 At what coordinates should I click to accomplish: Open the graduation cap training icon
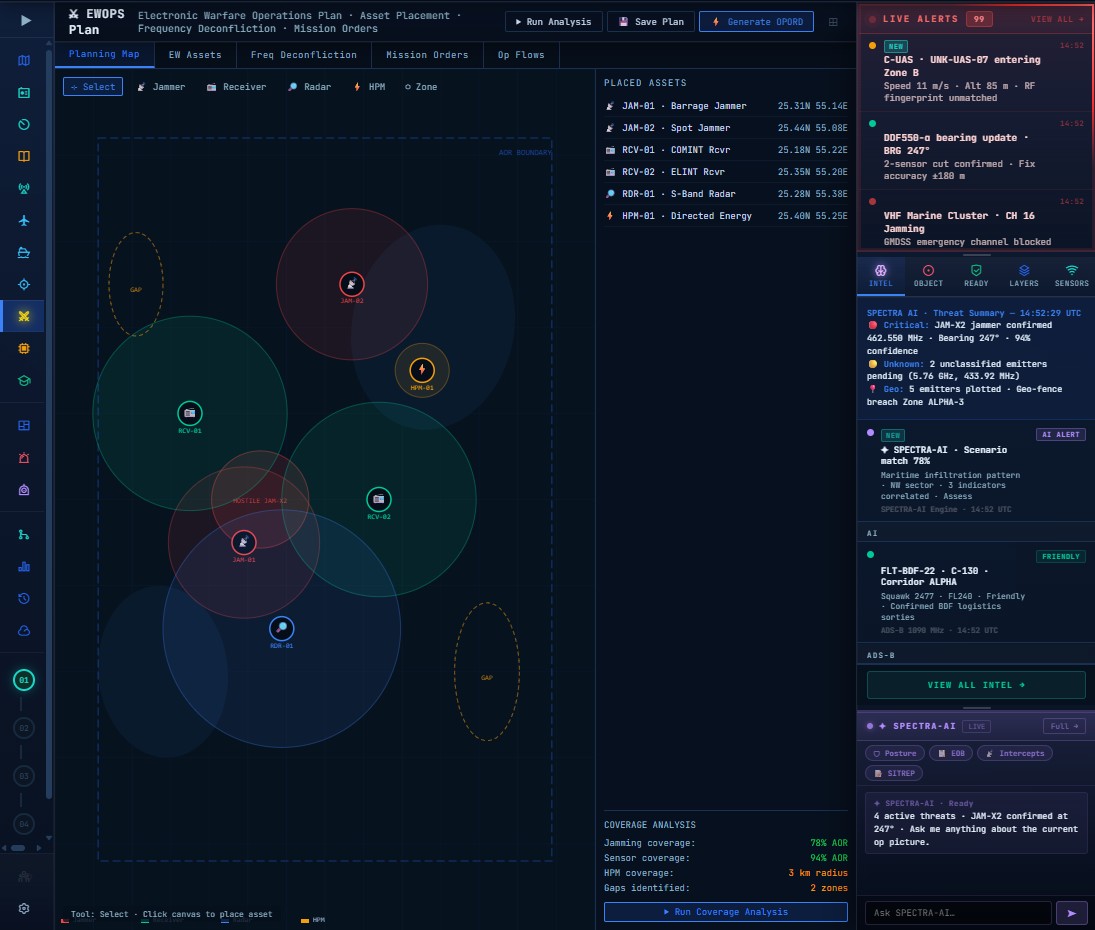pos(24,381)
